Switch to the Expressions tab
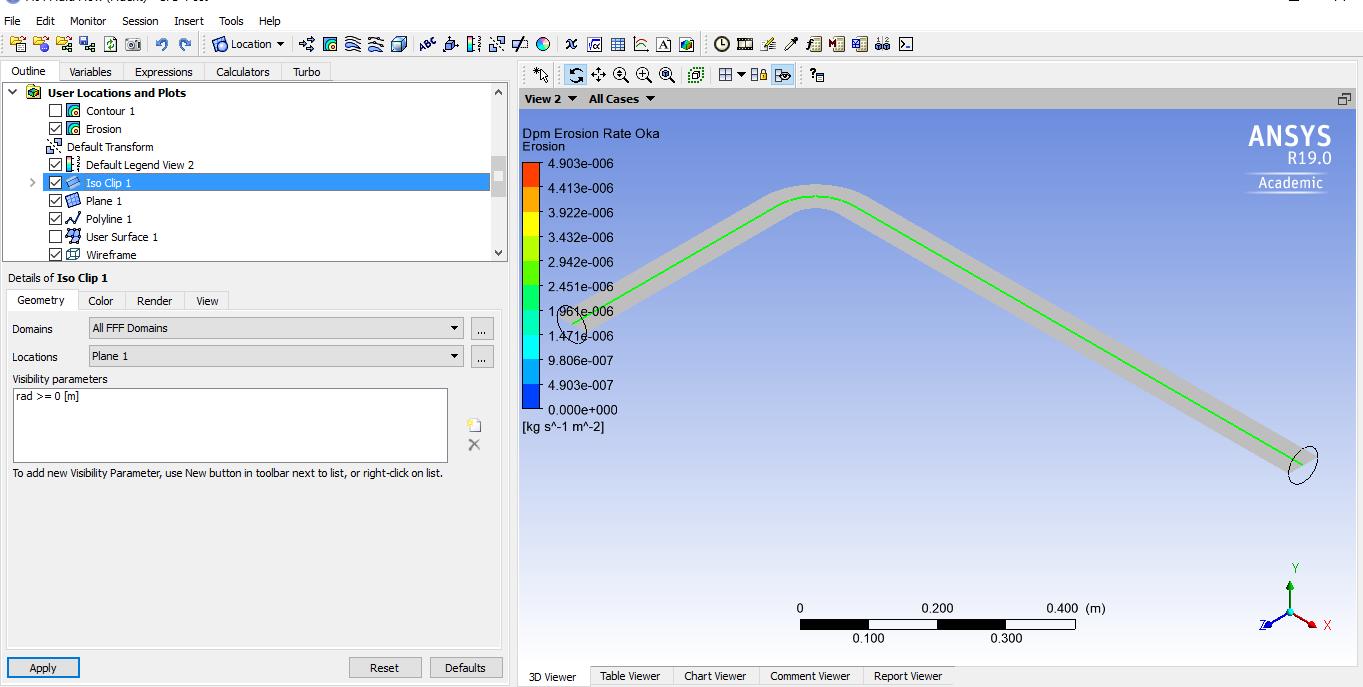 pyautogui.click(x=163, y=72)
